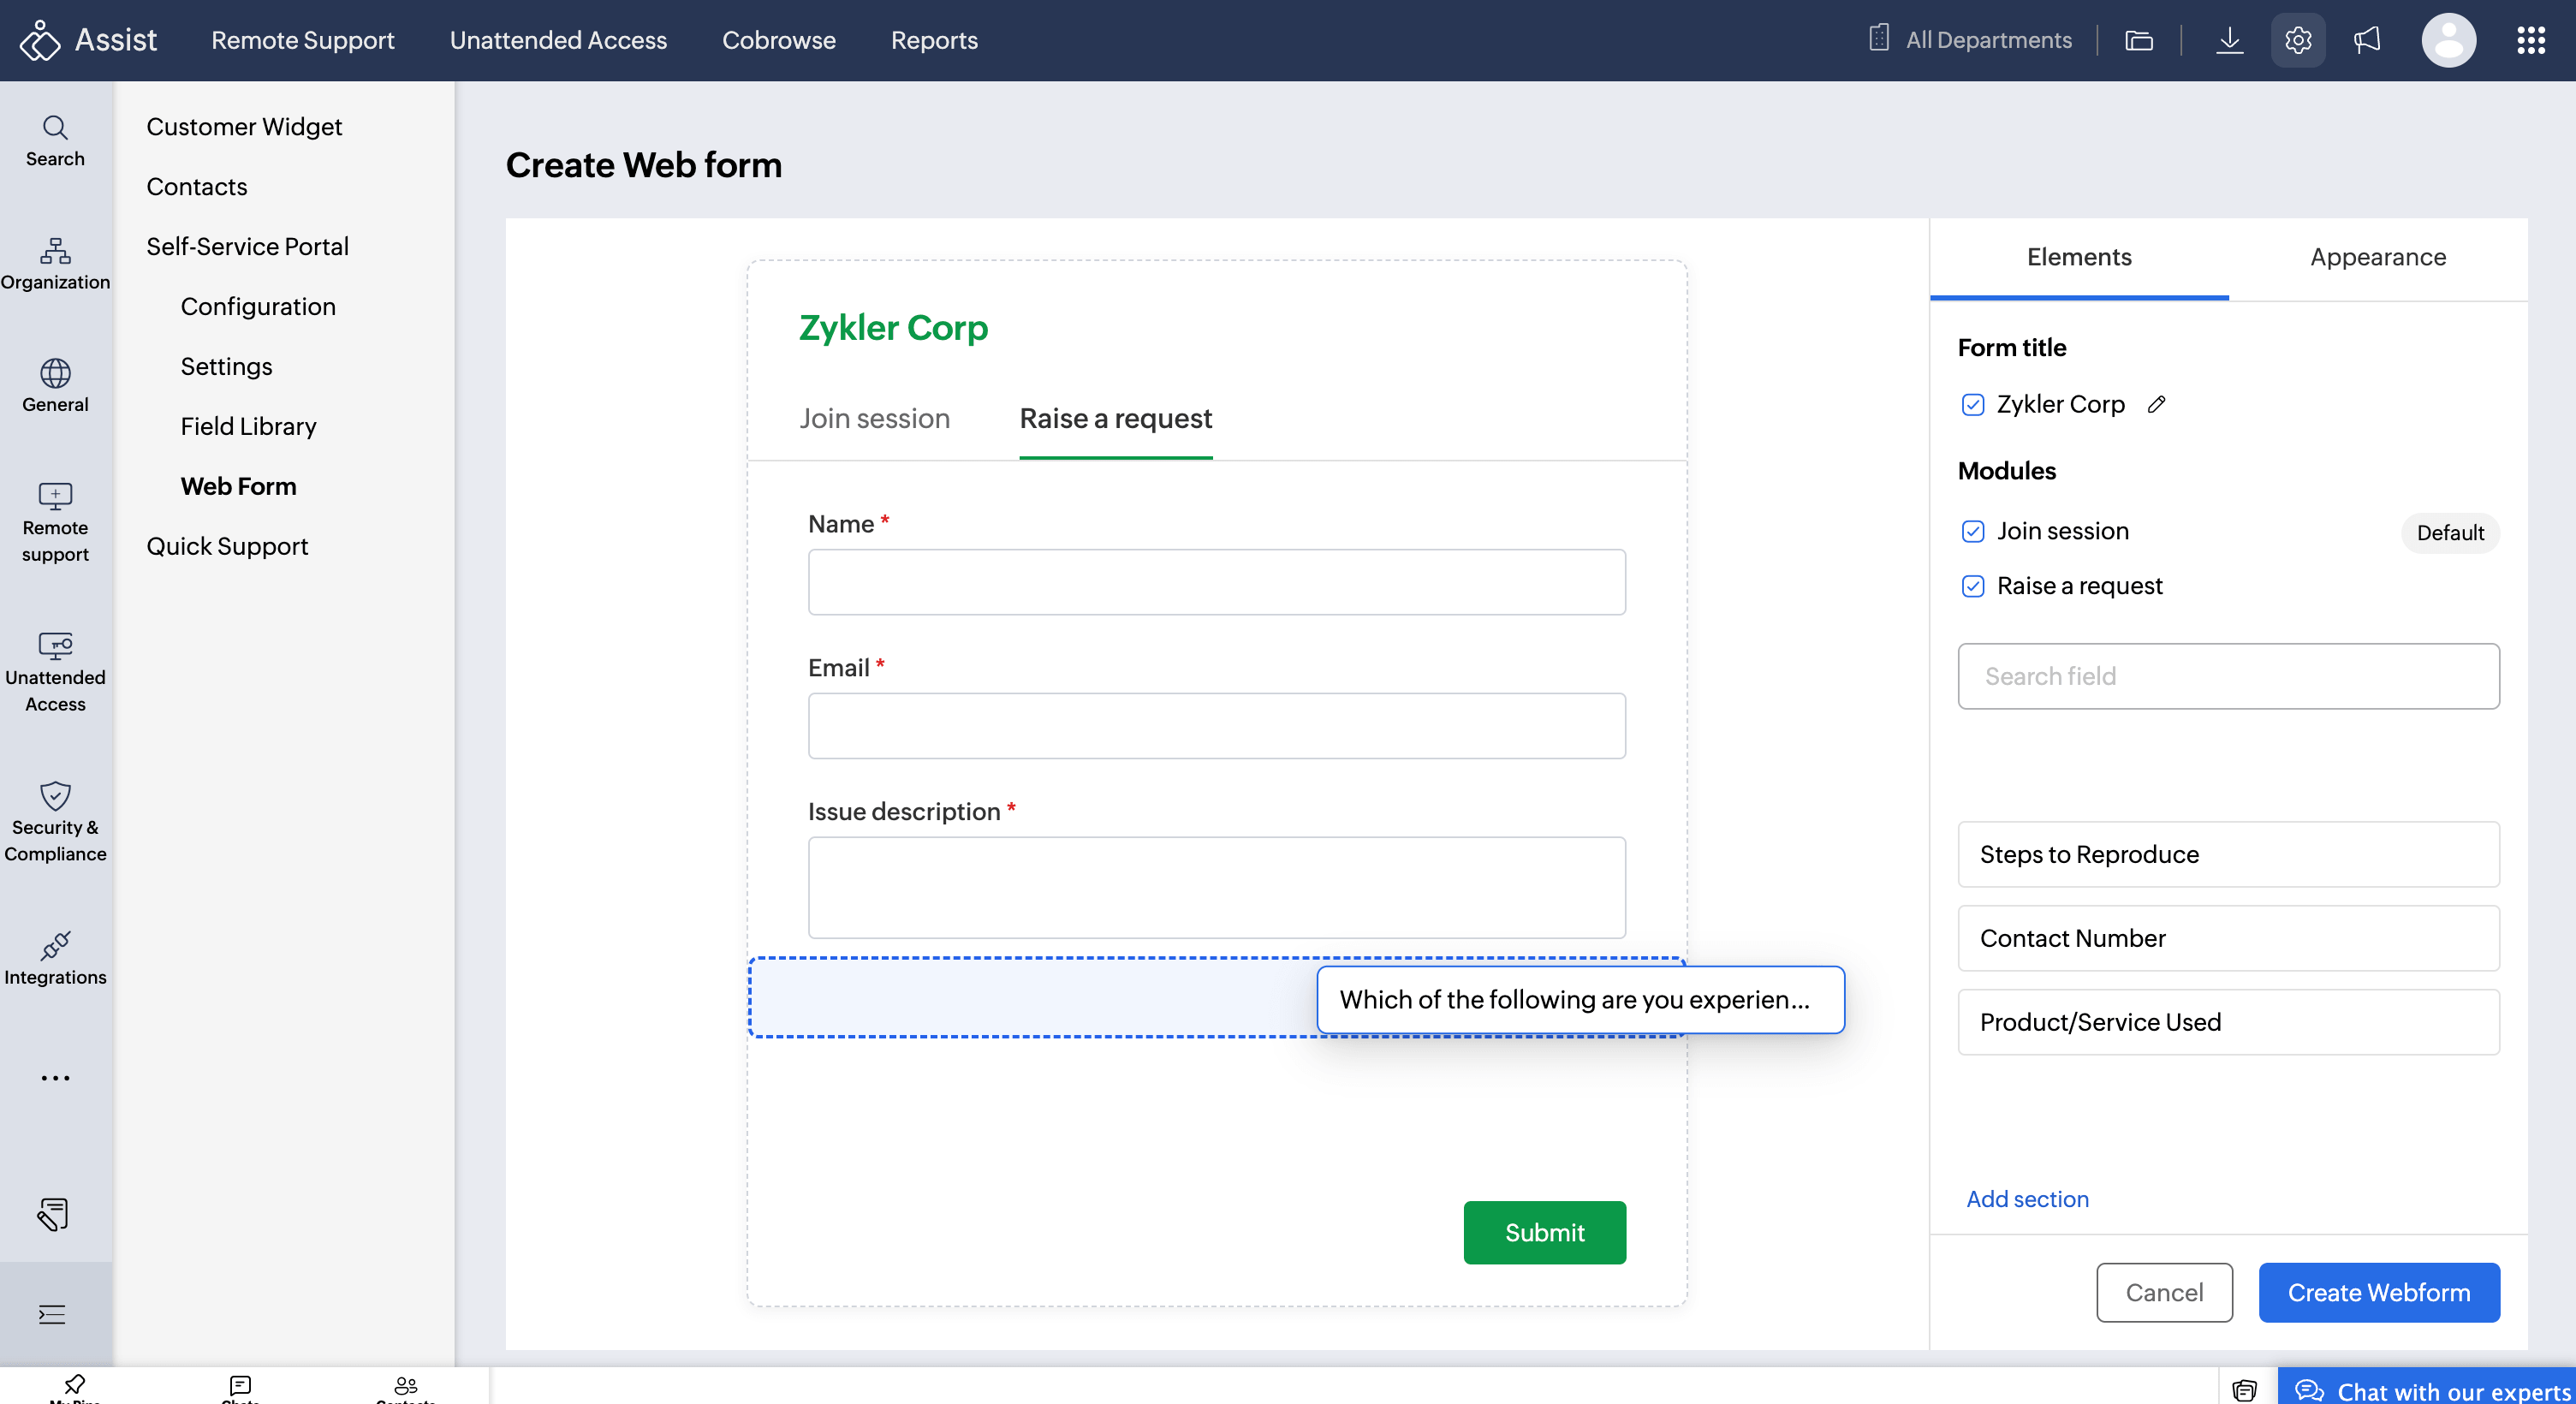Open the settings gear icon

(2298, 40)
